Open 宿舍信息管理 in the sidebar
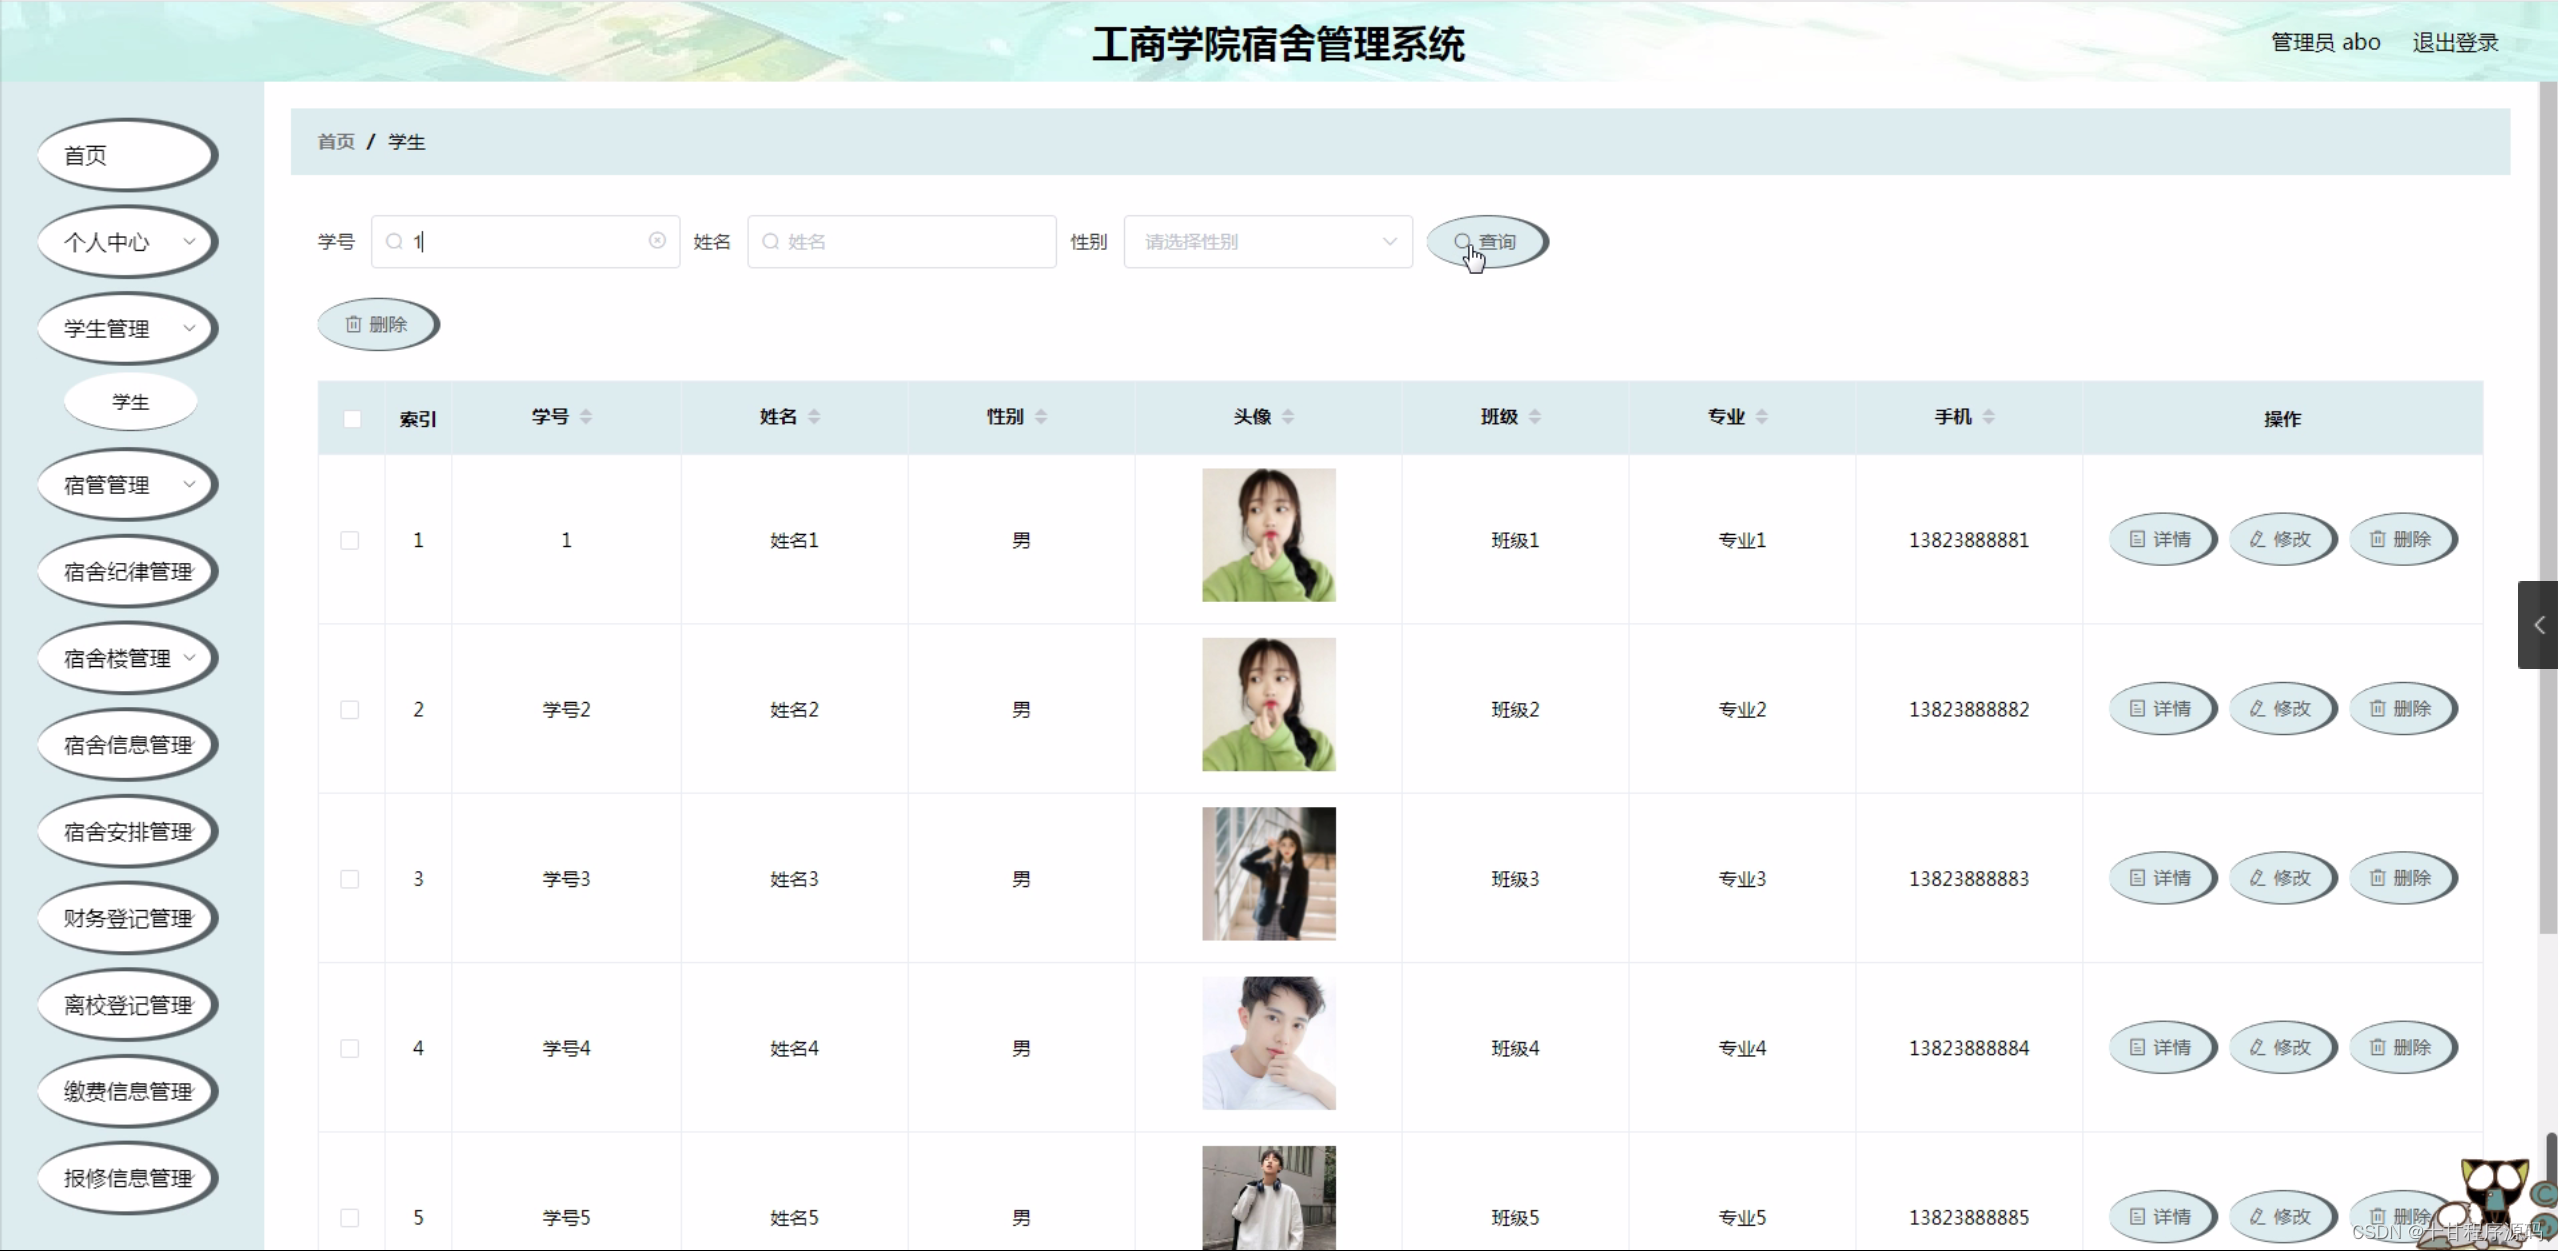 point(127,745)
